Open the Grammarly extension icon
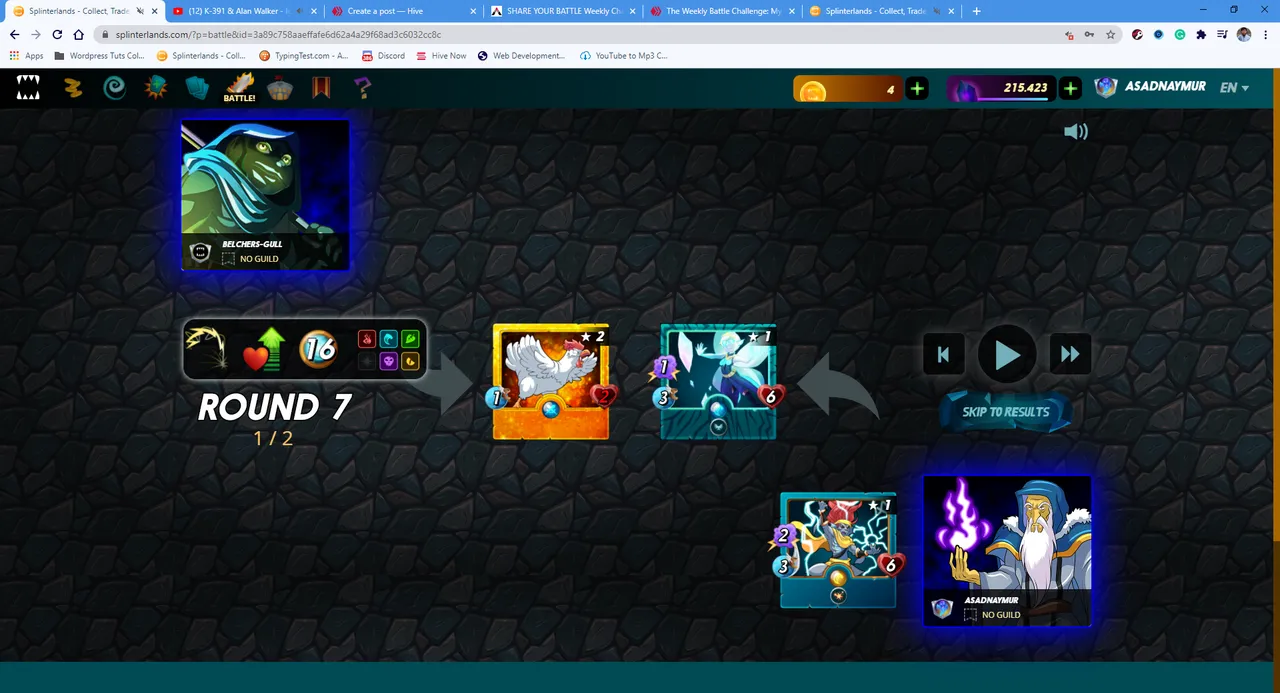Viewport: 1280px width, 693px height. pos(1180,34)
